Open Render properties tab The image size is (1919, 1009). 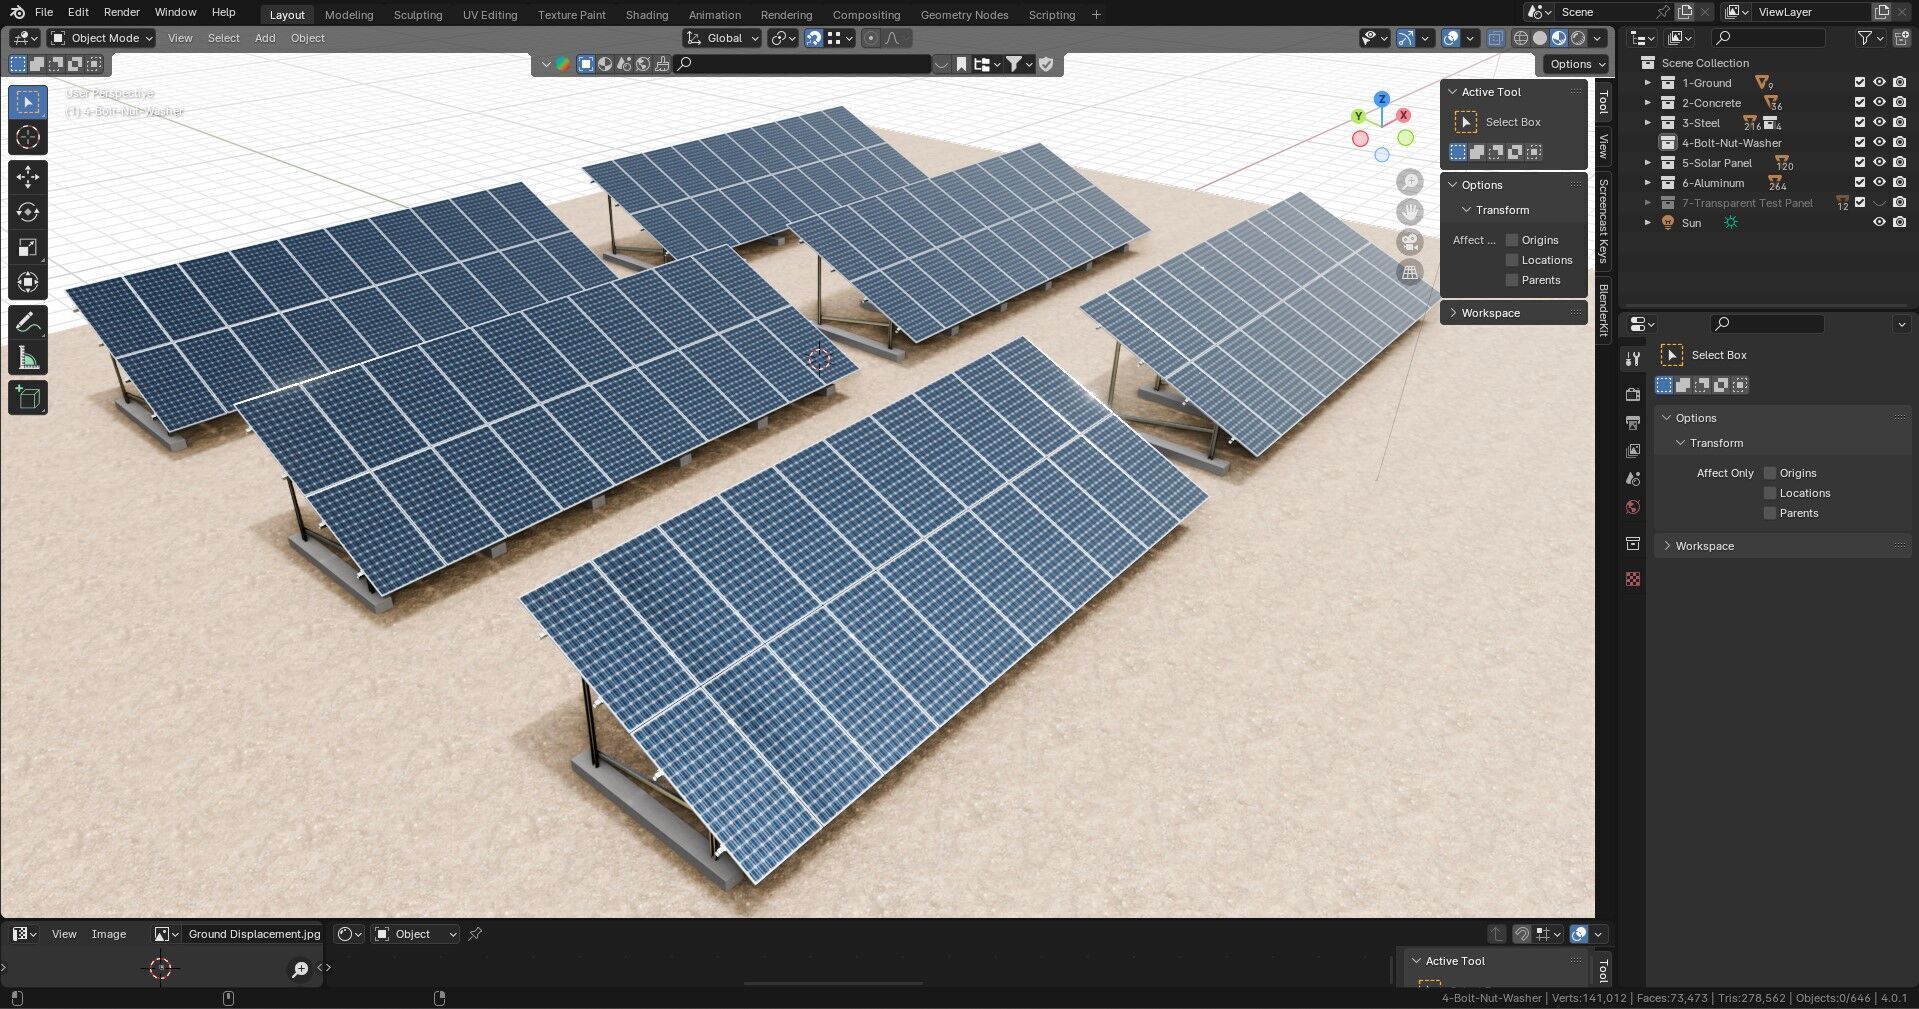coord(1633,395)
